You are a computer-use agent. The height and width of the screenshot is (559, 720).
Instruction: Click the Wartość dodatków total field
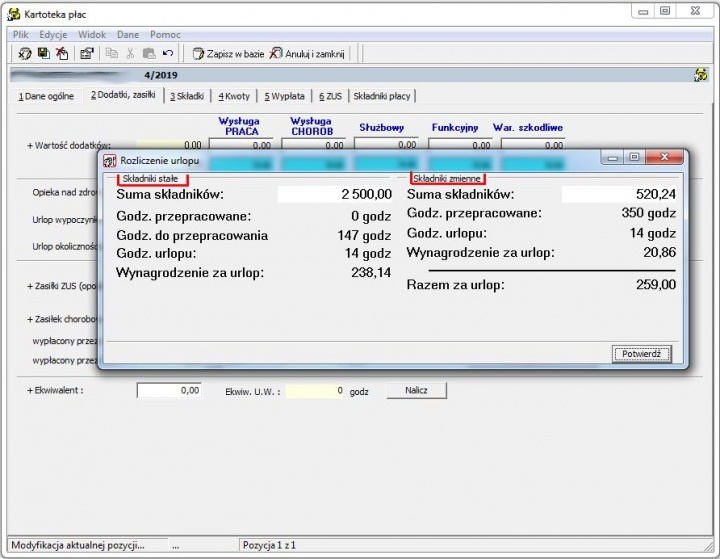point(169,145)
